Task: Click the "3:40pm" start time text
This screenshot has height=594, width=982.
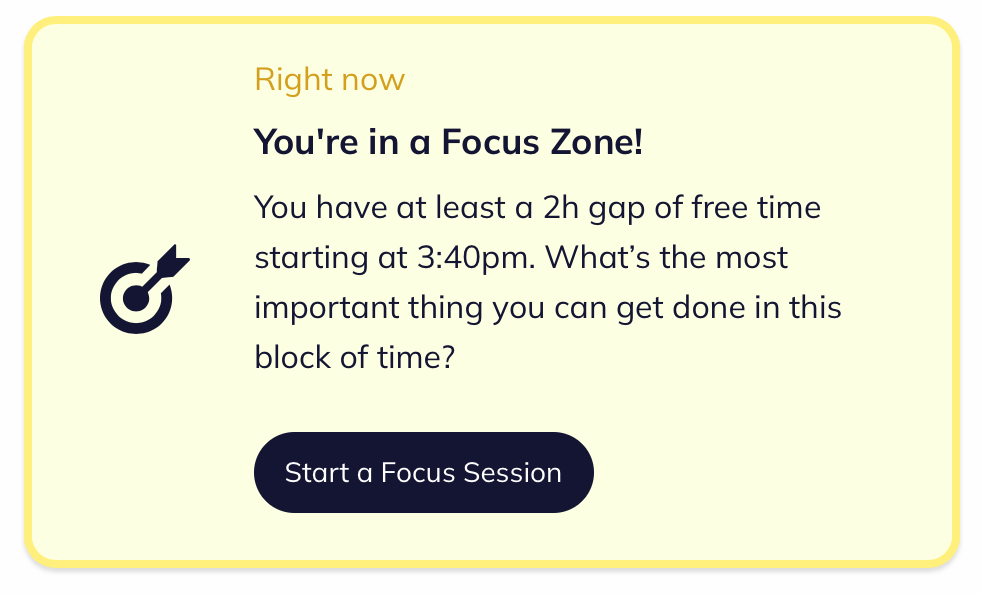Action: 475,258
